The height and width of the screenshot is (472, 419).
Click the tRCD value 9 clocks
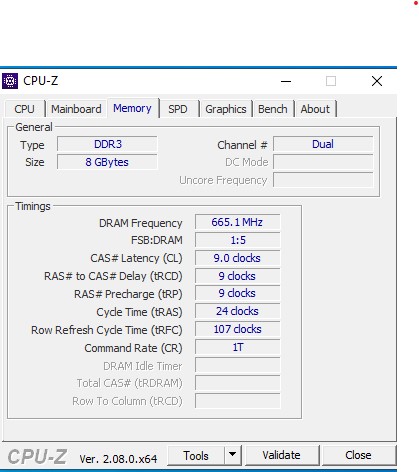(x=237, y=276)
